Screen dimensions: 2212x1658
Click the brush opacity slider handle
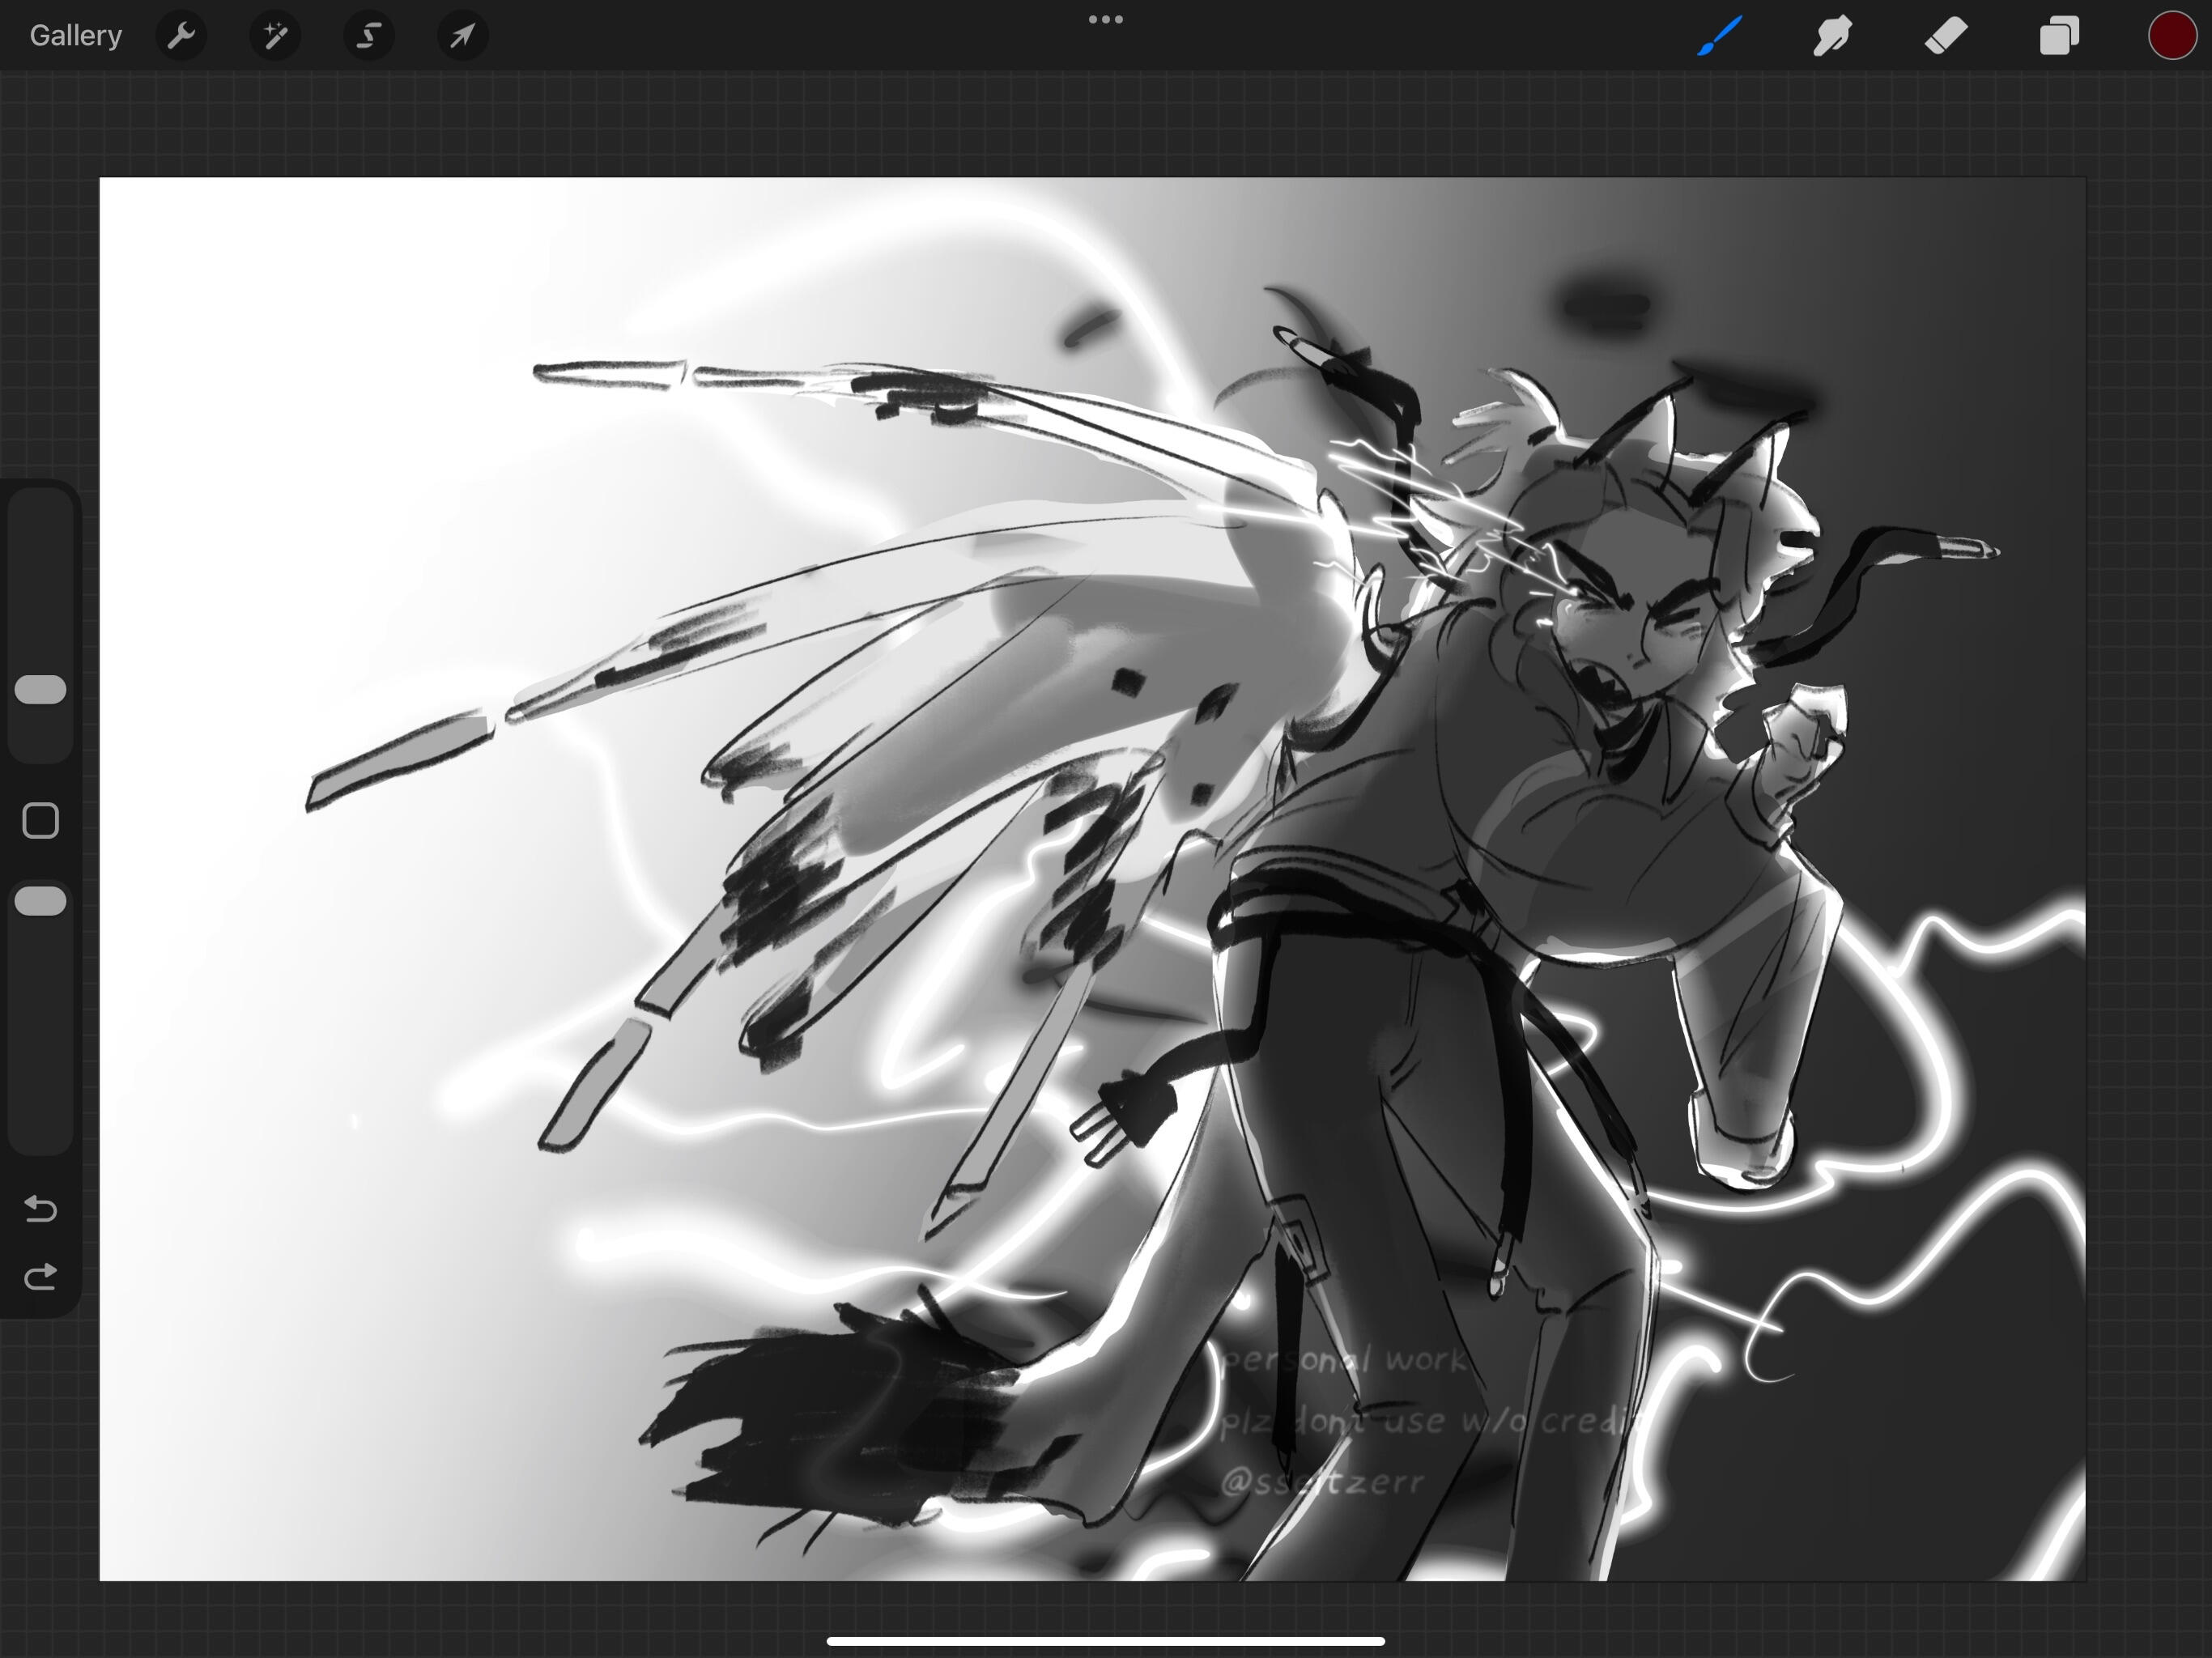tap(41, 901)
